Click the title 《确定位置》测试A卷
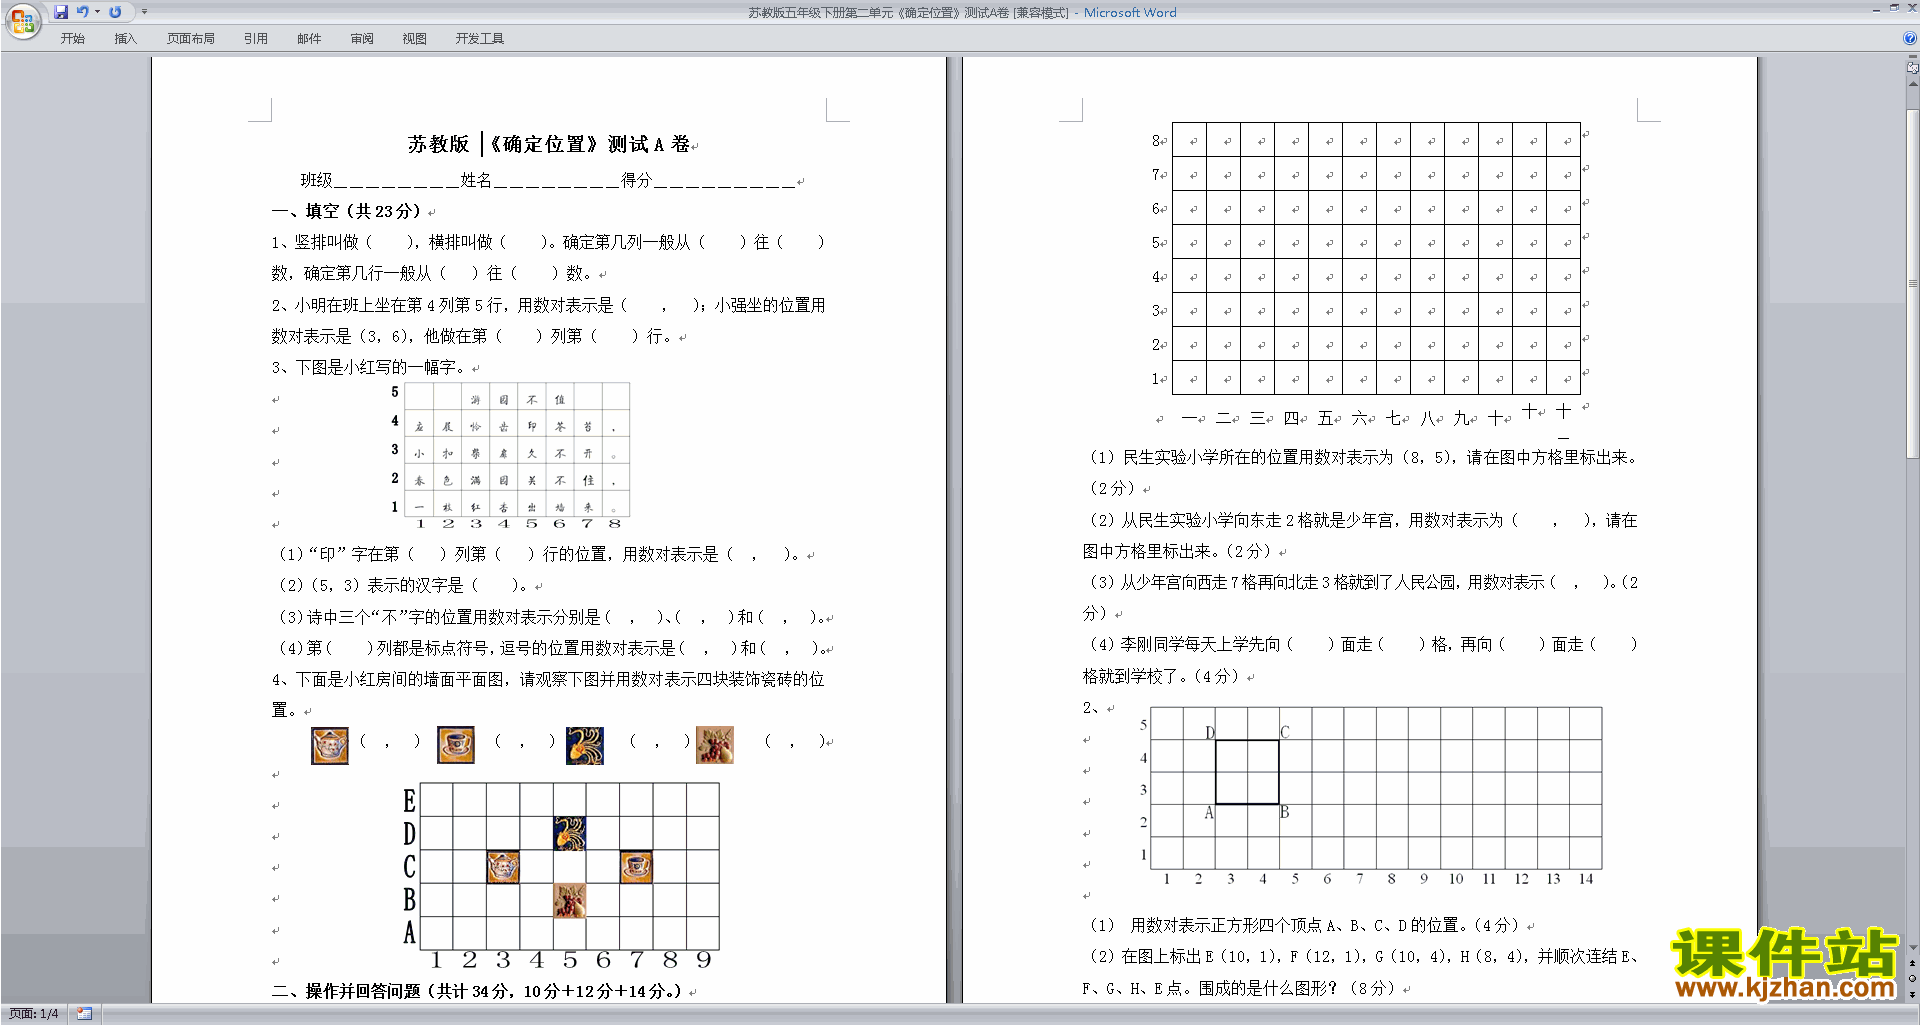Viewport: 1920px width, 1025px height. point(590,144)
